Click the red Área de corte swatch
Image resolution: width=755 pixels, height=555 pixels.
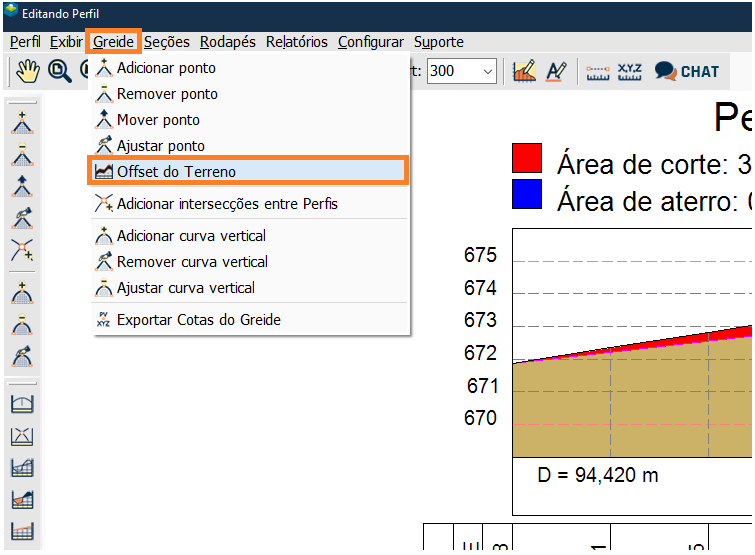(527, 159)
